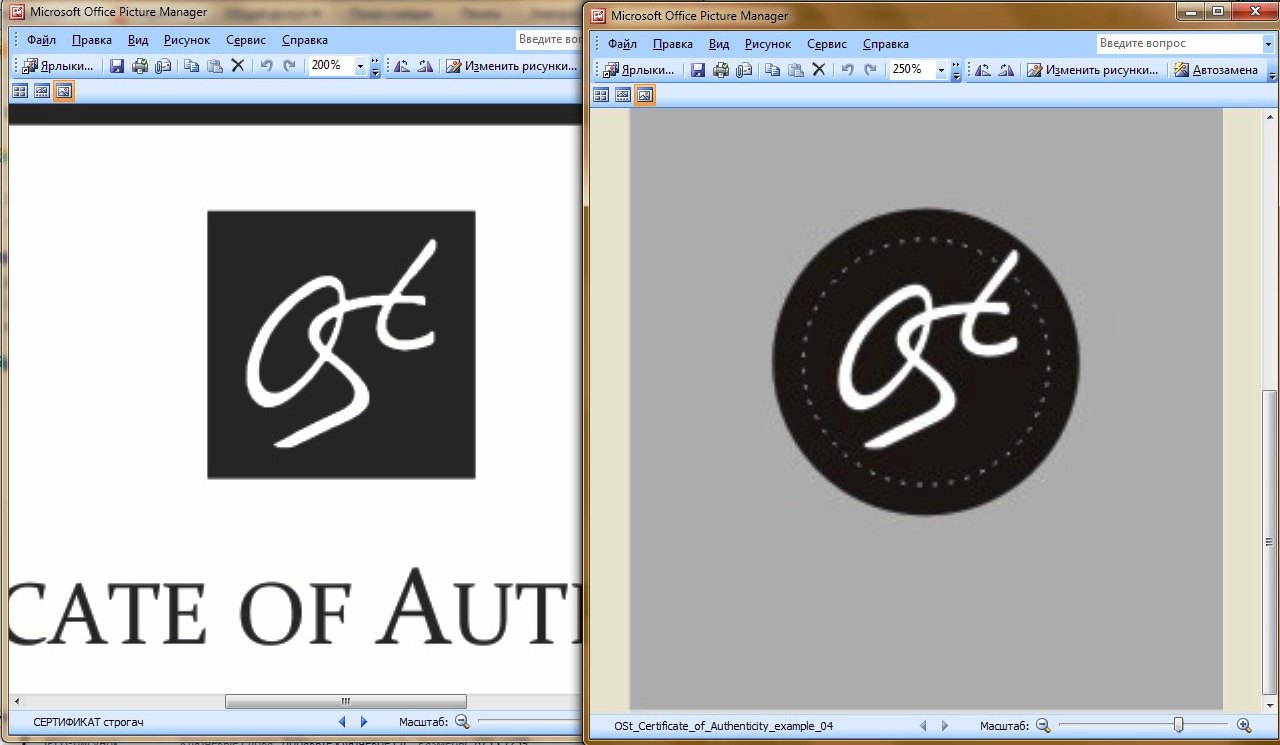The image size is (1280, 745).
Task: Click Save icon in left window toolbar
Action: click(x=117, y=66)
